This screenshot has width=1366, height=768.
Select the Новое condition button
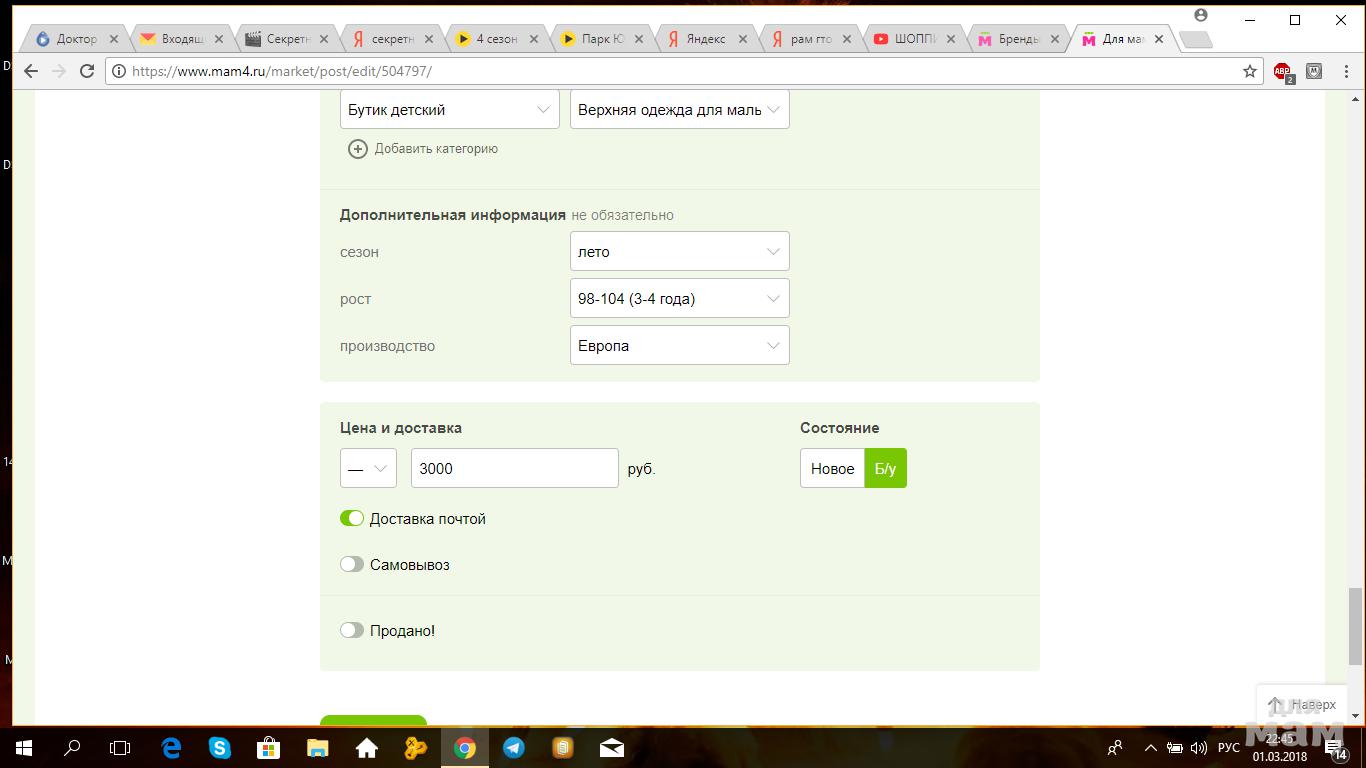coord(832,469)
